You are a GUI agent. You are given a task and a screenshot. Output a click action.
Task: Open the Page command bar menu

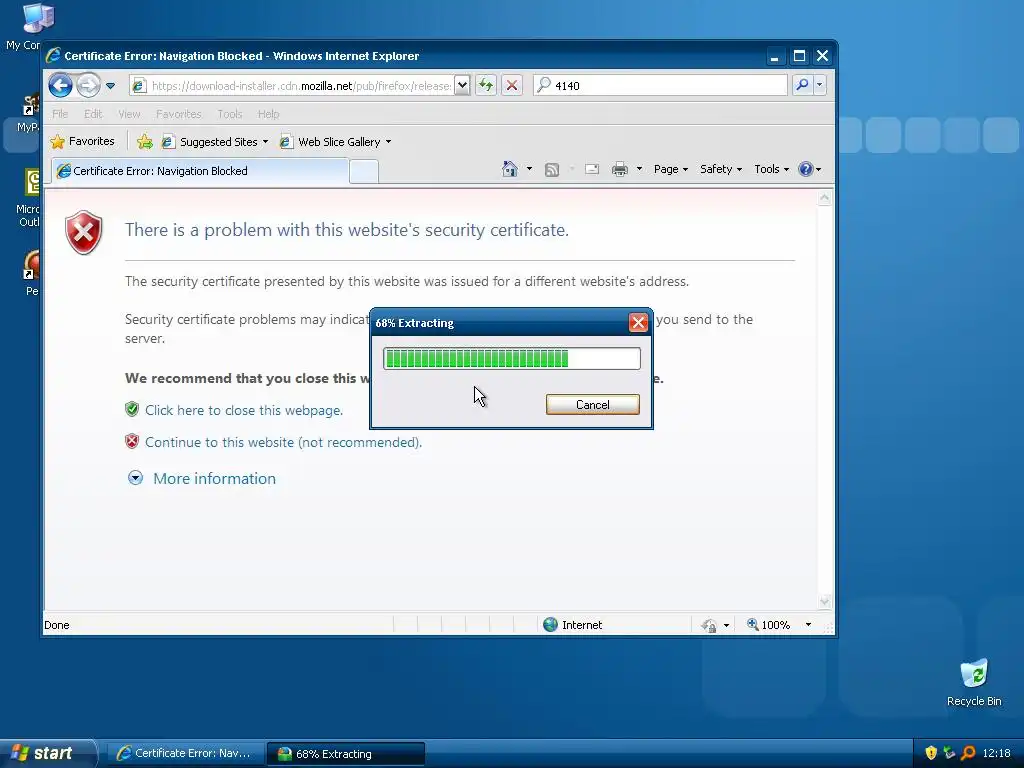[x=671, y=169]
